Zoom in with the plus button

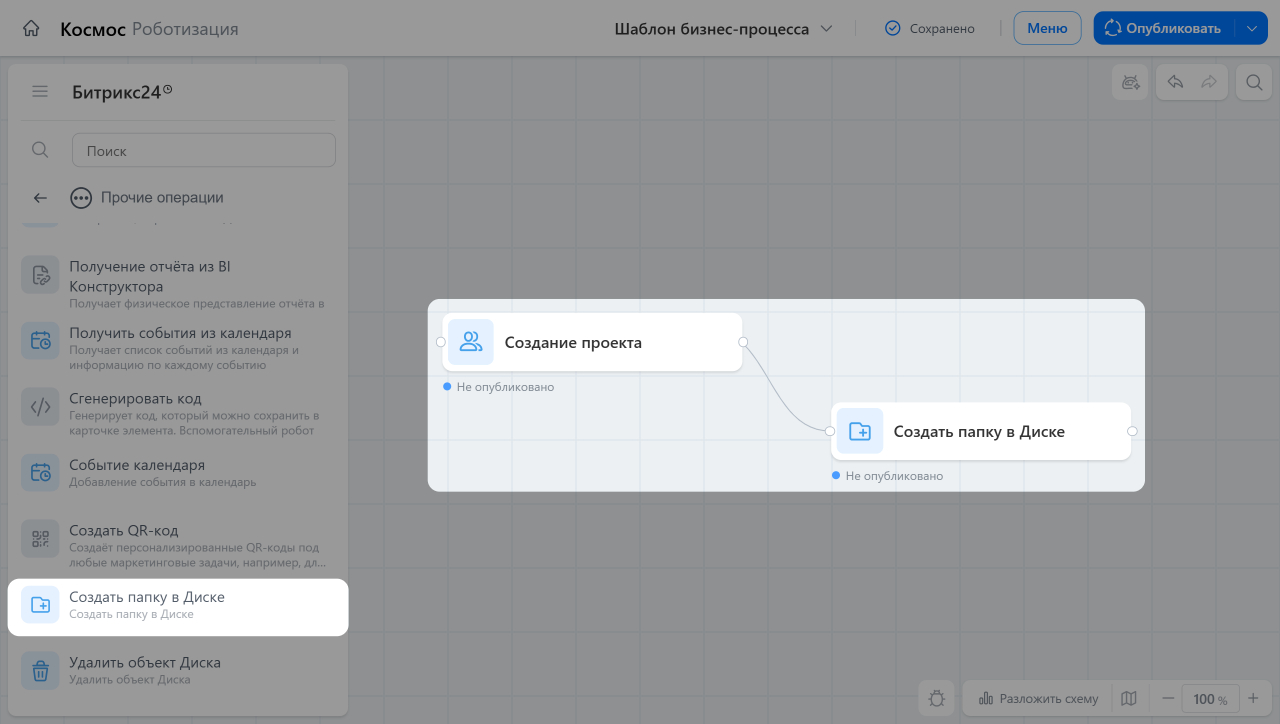1254,698
